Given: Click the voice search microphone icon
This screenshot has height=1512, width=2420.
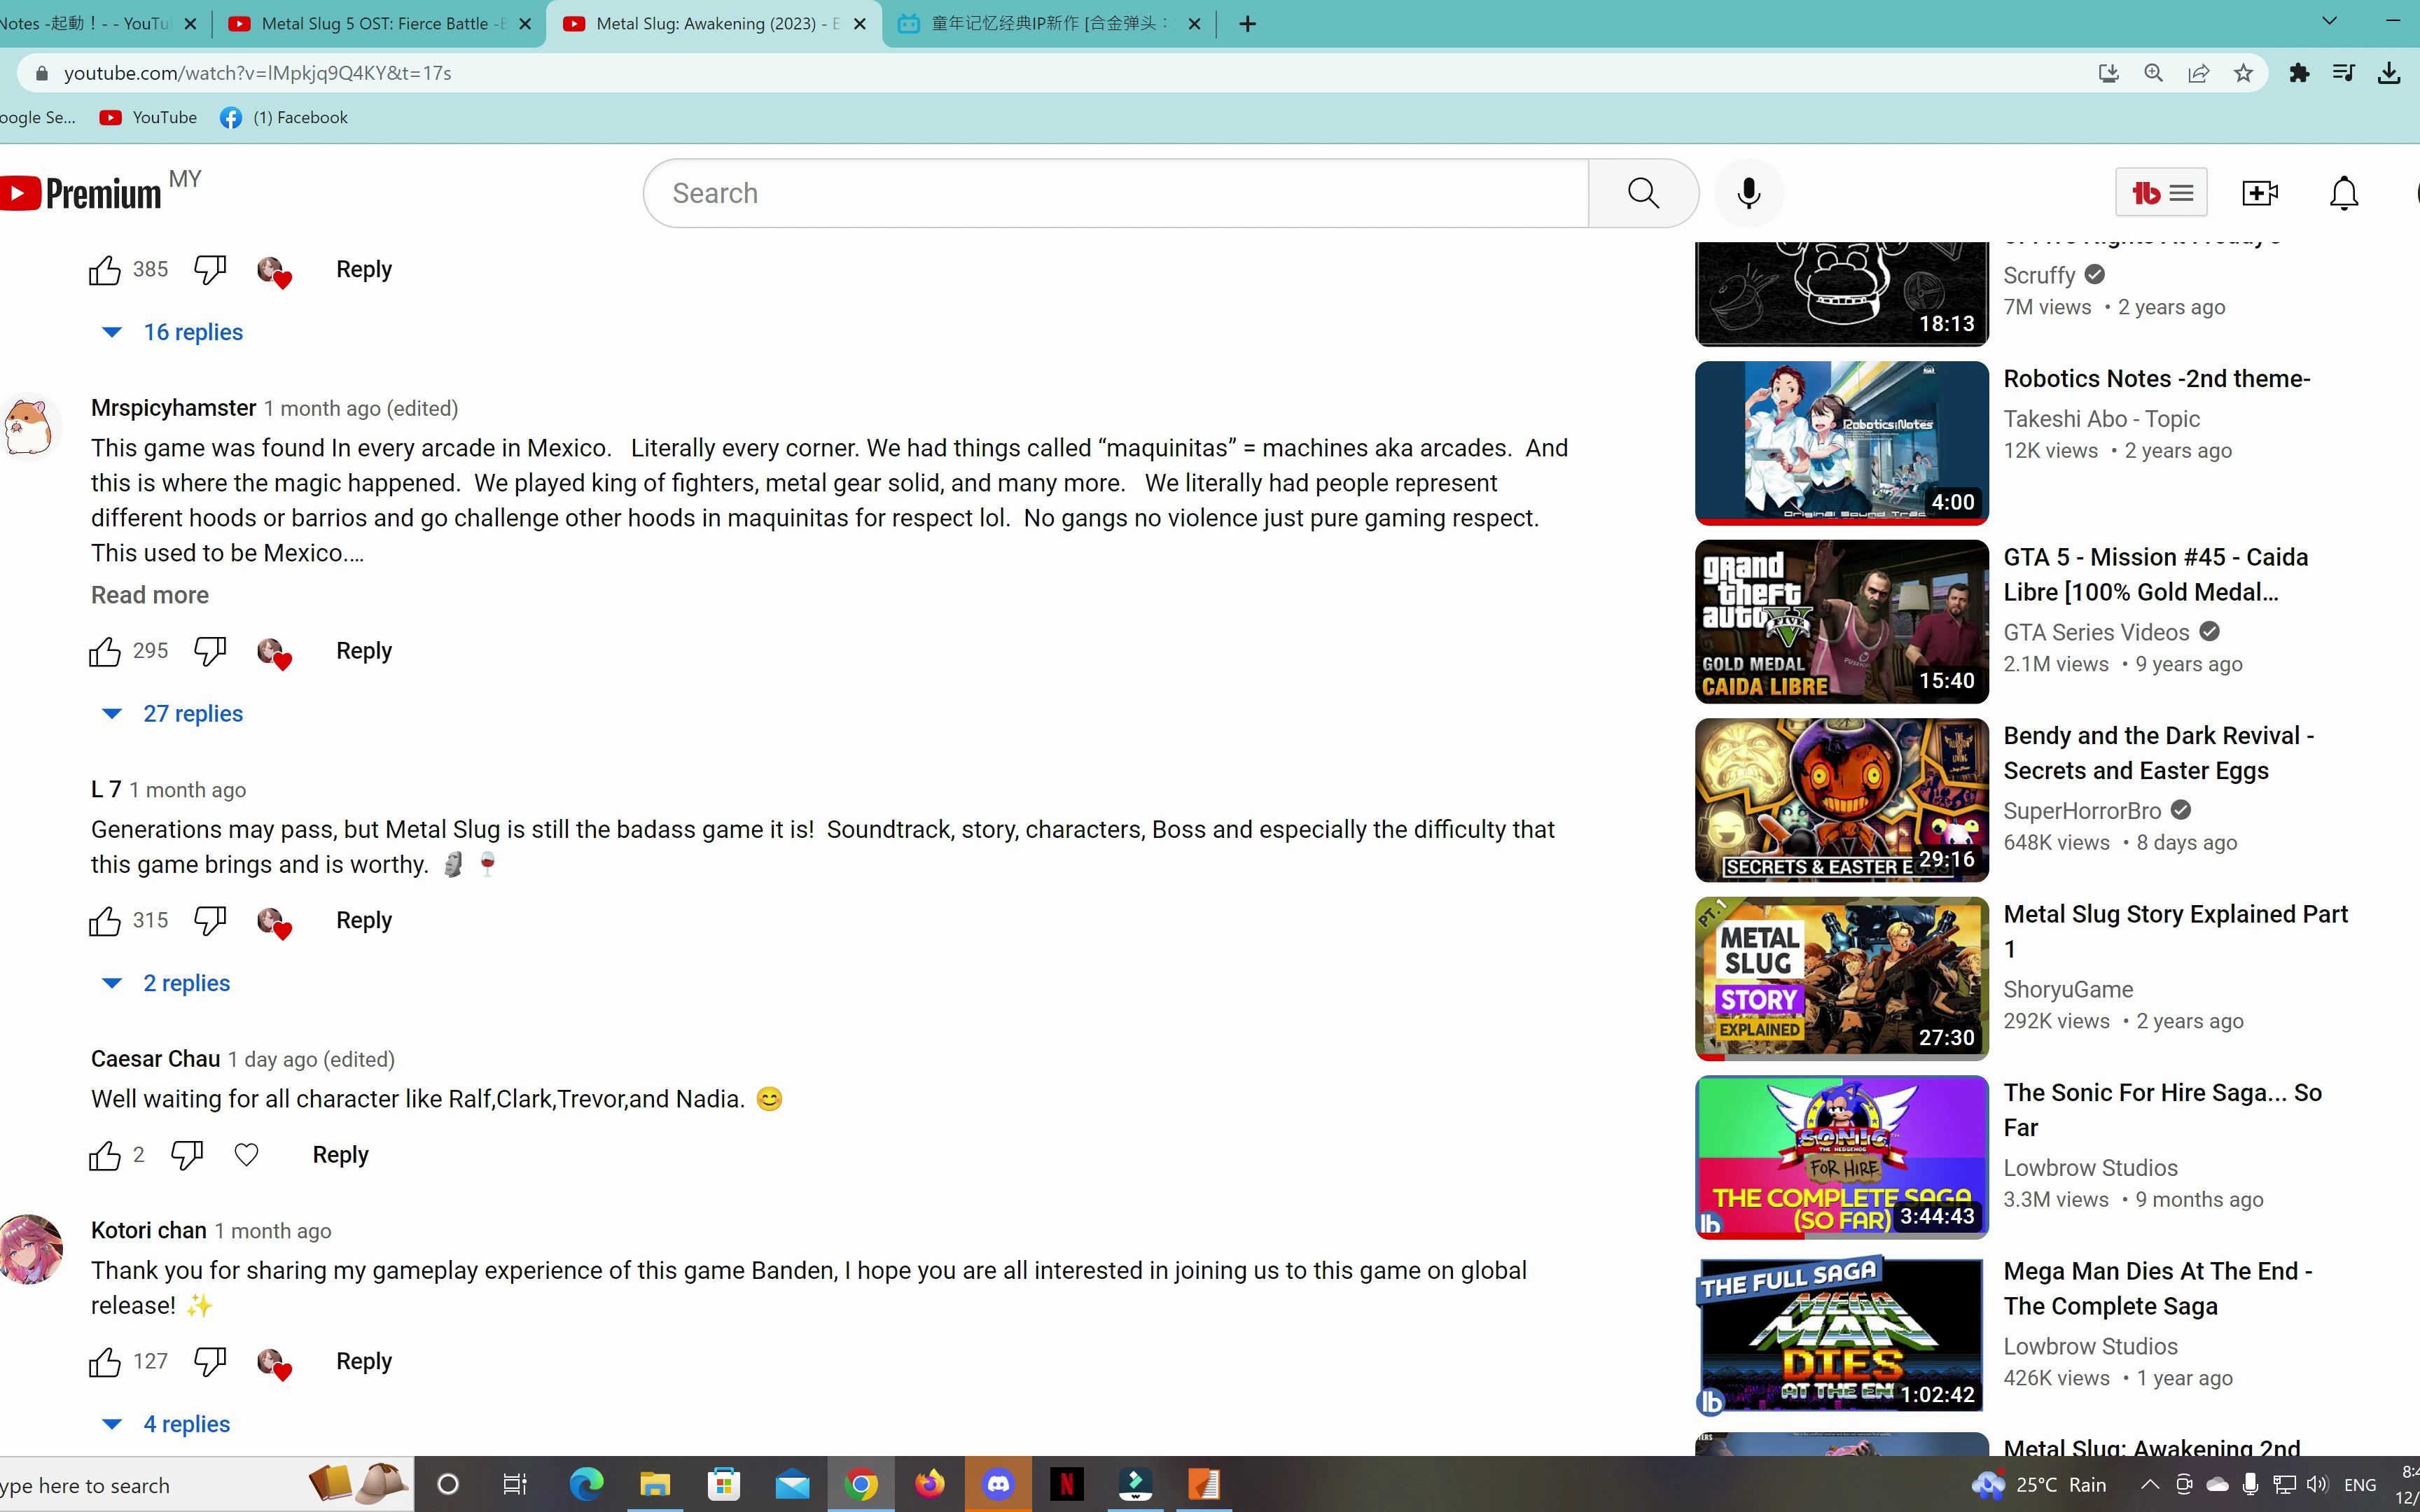Looking at the screenshot, I should [x=1748, y=193].
